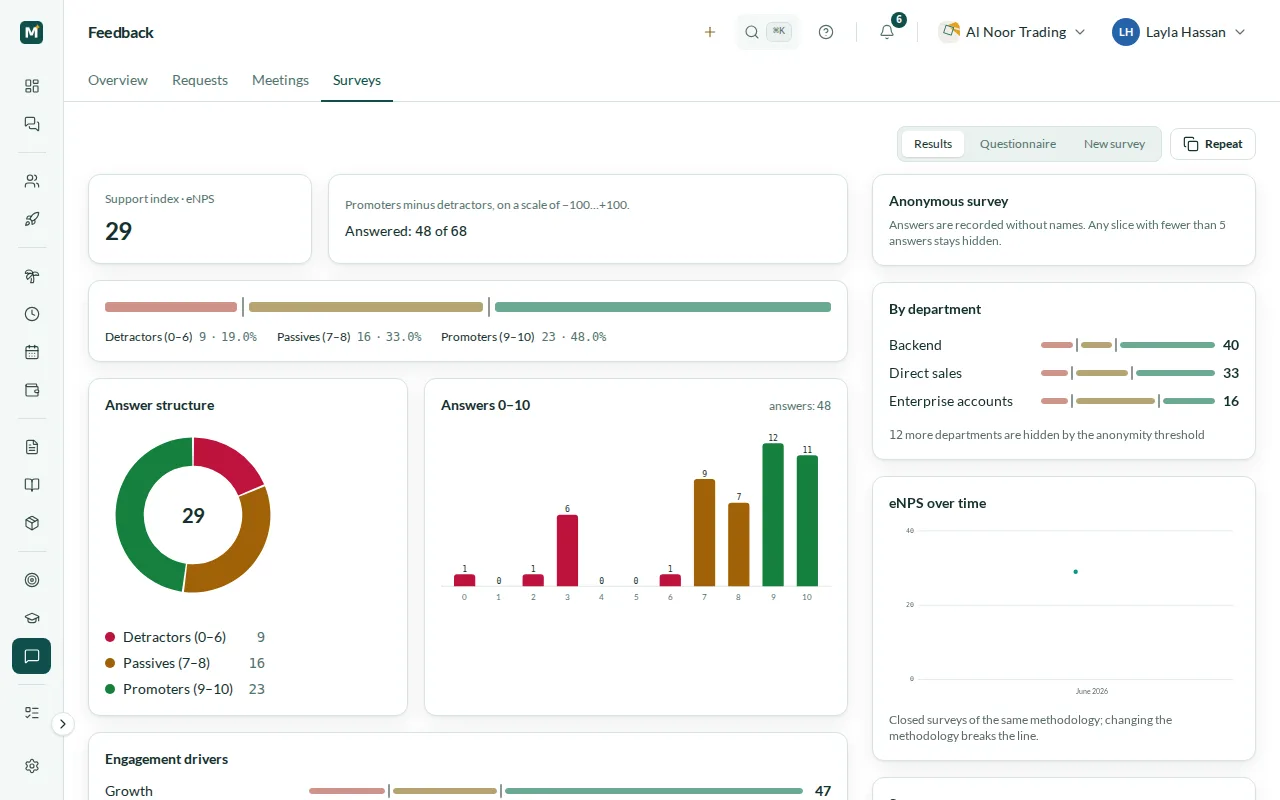Open the settings gear icon
This screenshot has width=1280, height=800.
(32, 766)
